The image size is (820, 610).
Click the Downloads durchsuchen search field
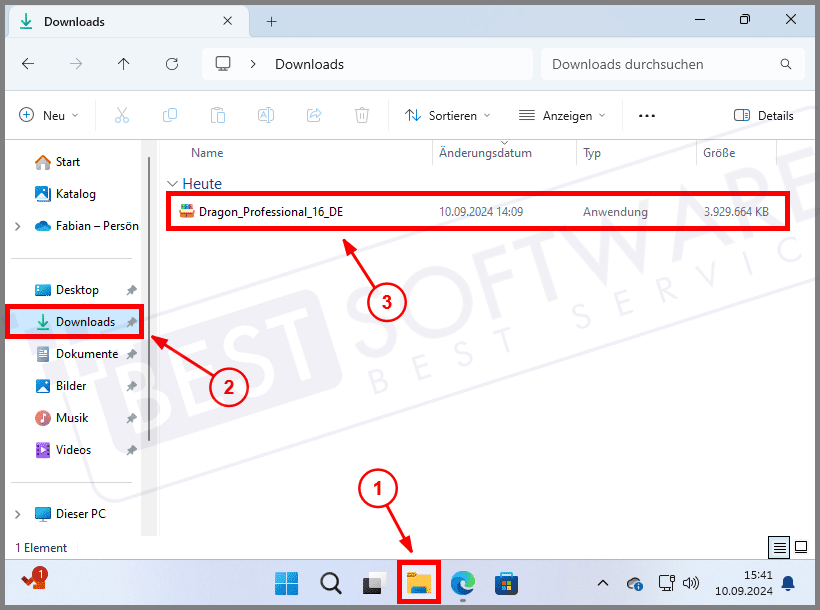[x=670, y=64]
